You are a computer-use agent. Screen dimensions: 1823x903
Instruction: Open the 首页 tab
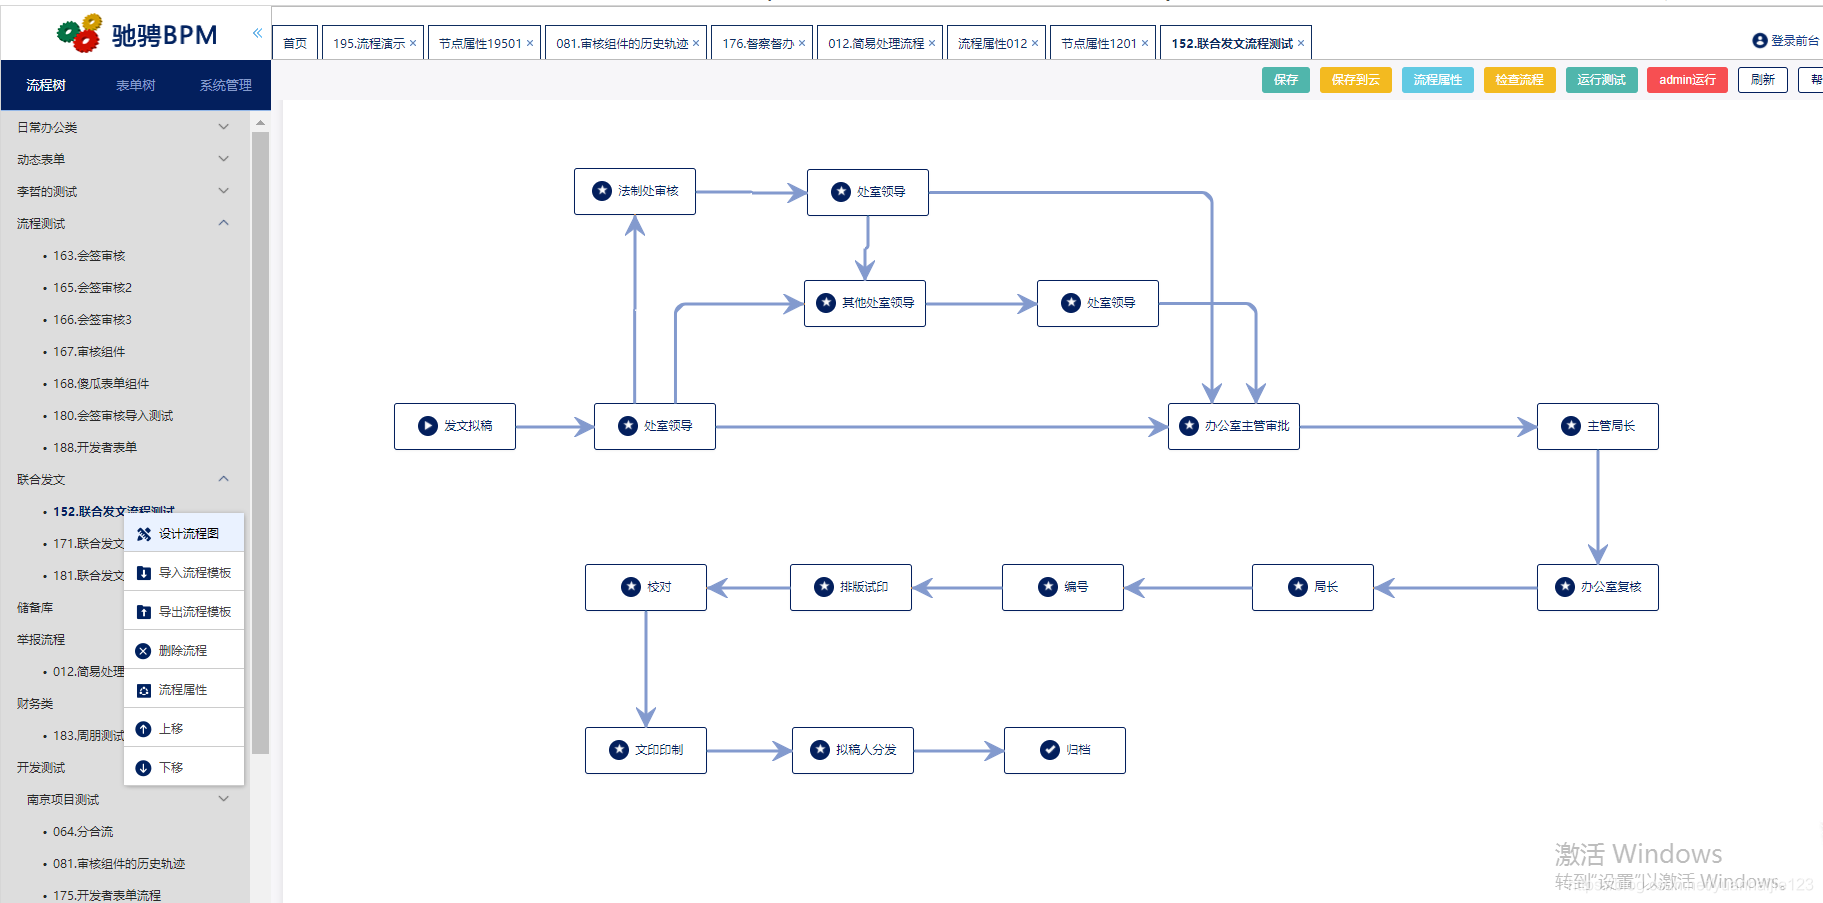[295, 43]
